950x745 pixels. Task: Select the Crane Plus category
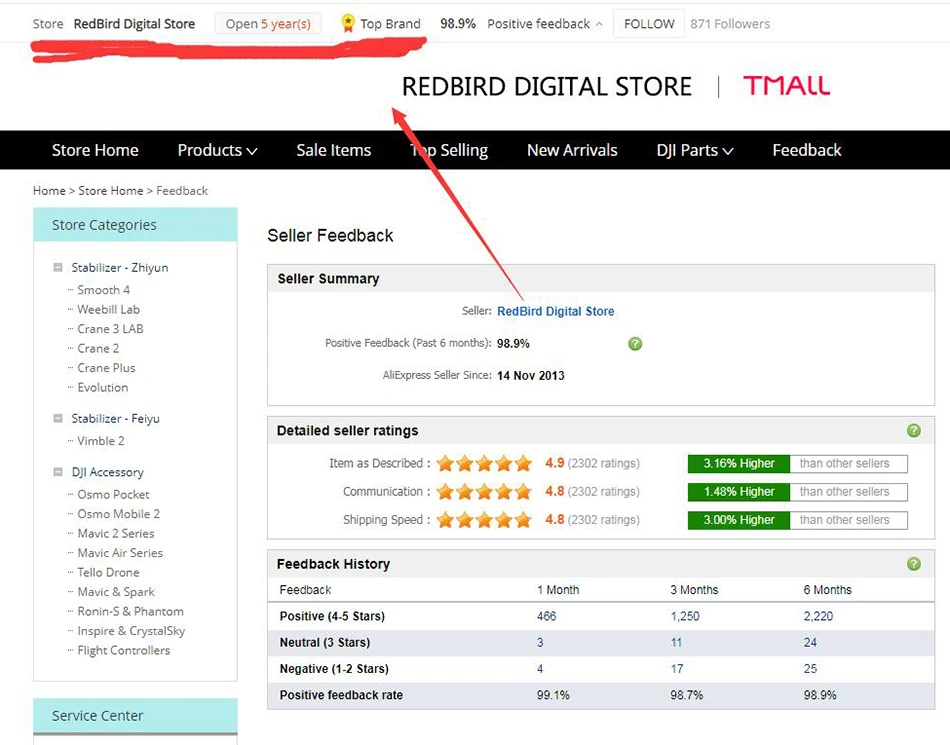click(106, 368)
